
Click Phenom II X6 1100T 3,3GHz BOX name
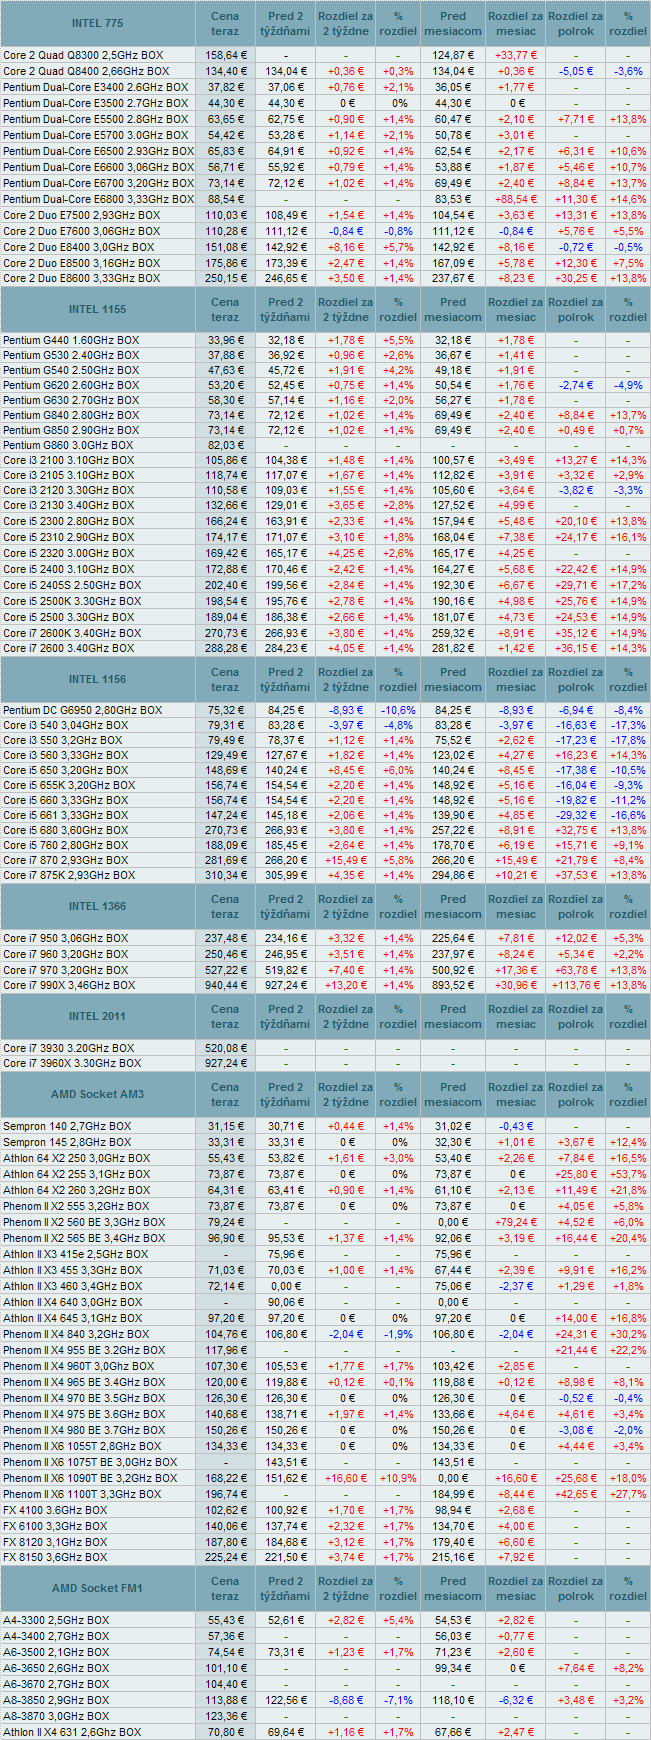82,1494
